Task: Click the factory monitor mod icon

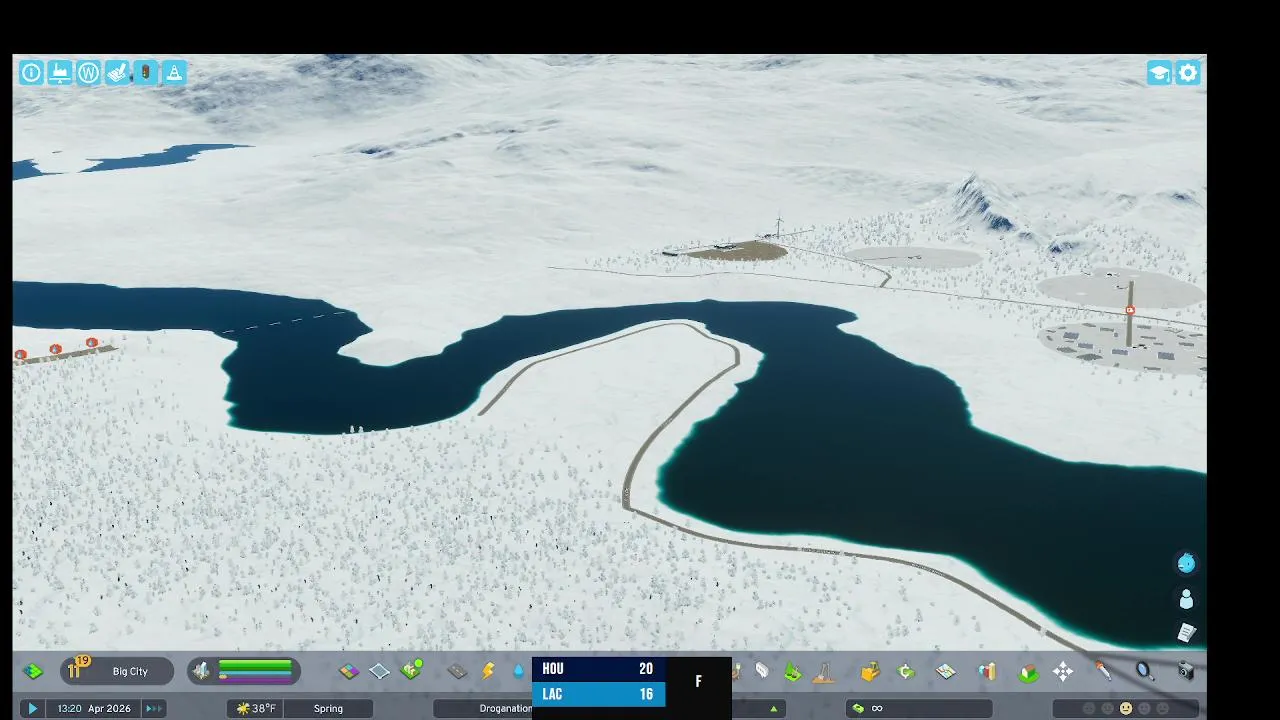Action: [60, 72]
